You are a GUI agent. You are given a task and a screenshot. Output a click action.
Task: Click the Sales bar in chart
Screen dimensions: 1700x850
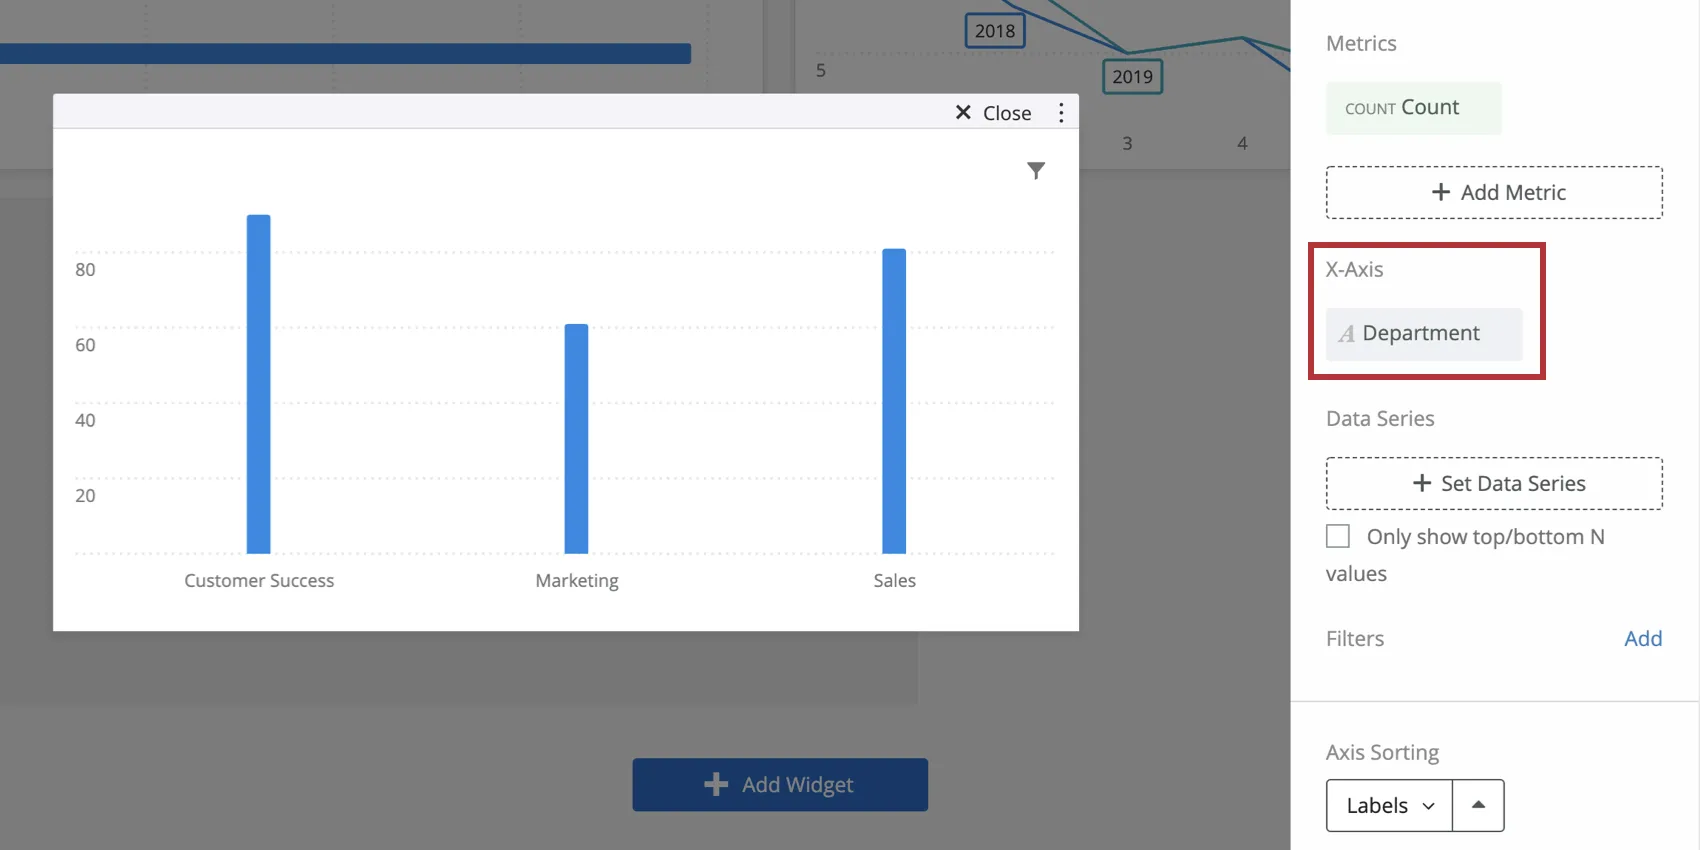point(894,401)
